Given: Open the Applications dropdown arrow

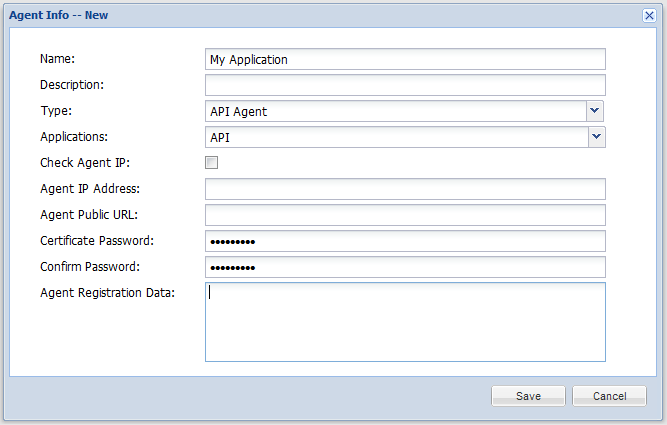Looking at the screenshot, I should pyautogui.click(x=596, y=137).
